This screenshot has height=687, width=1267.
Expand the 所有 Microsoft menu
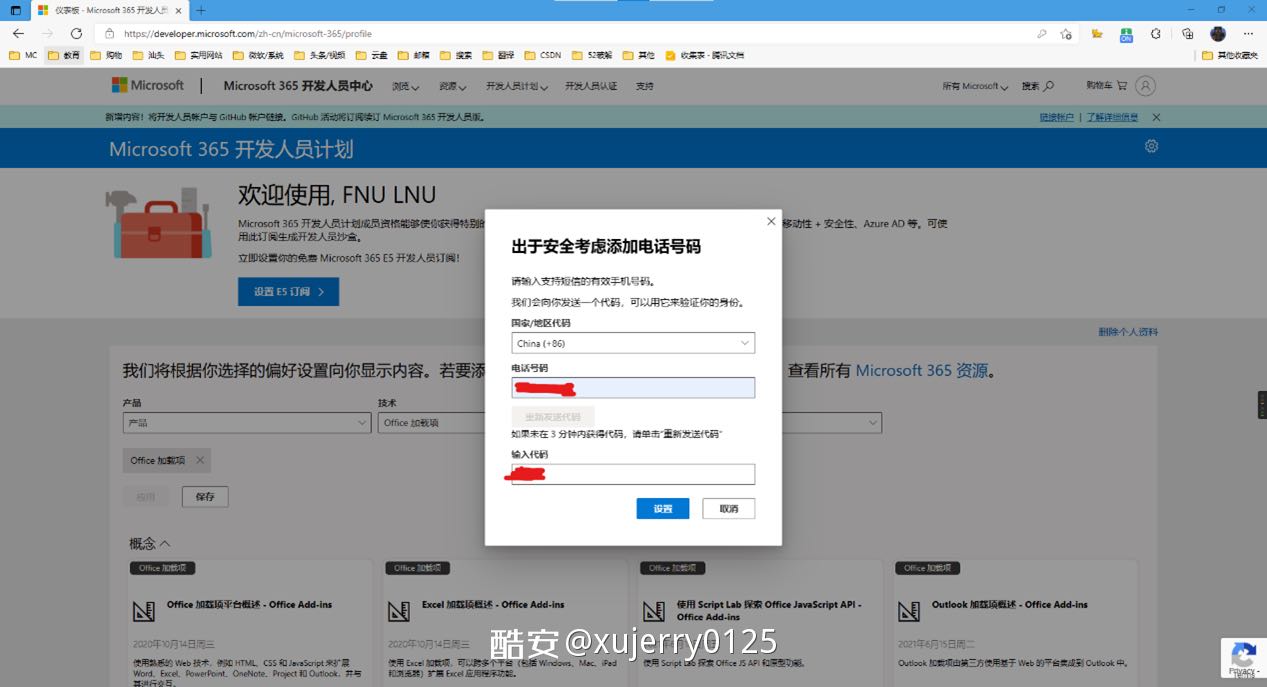pos(975,86)
